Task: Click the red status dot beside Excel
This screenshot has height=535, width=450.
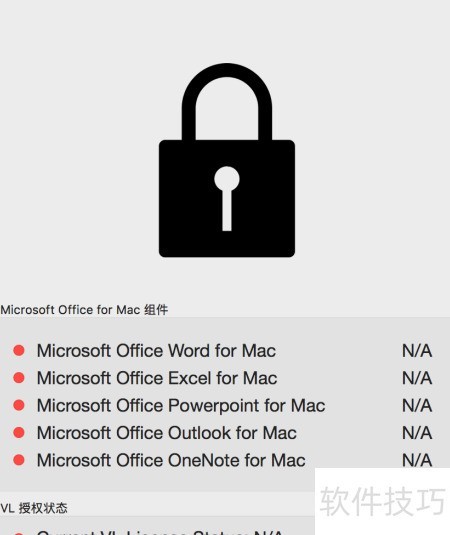Action: [19, 378]
